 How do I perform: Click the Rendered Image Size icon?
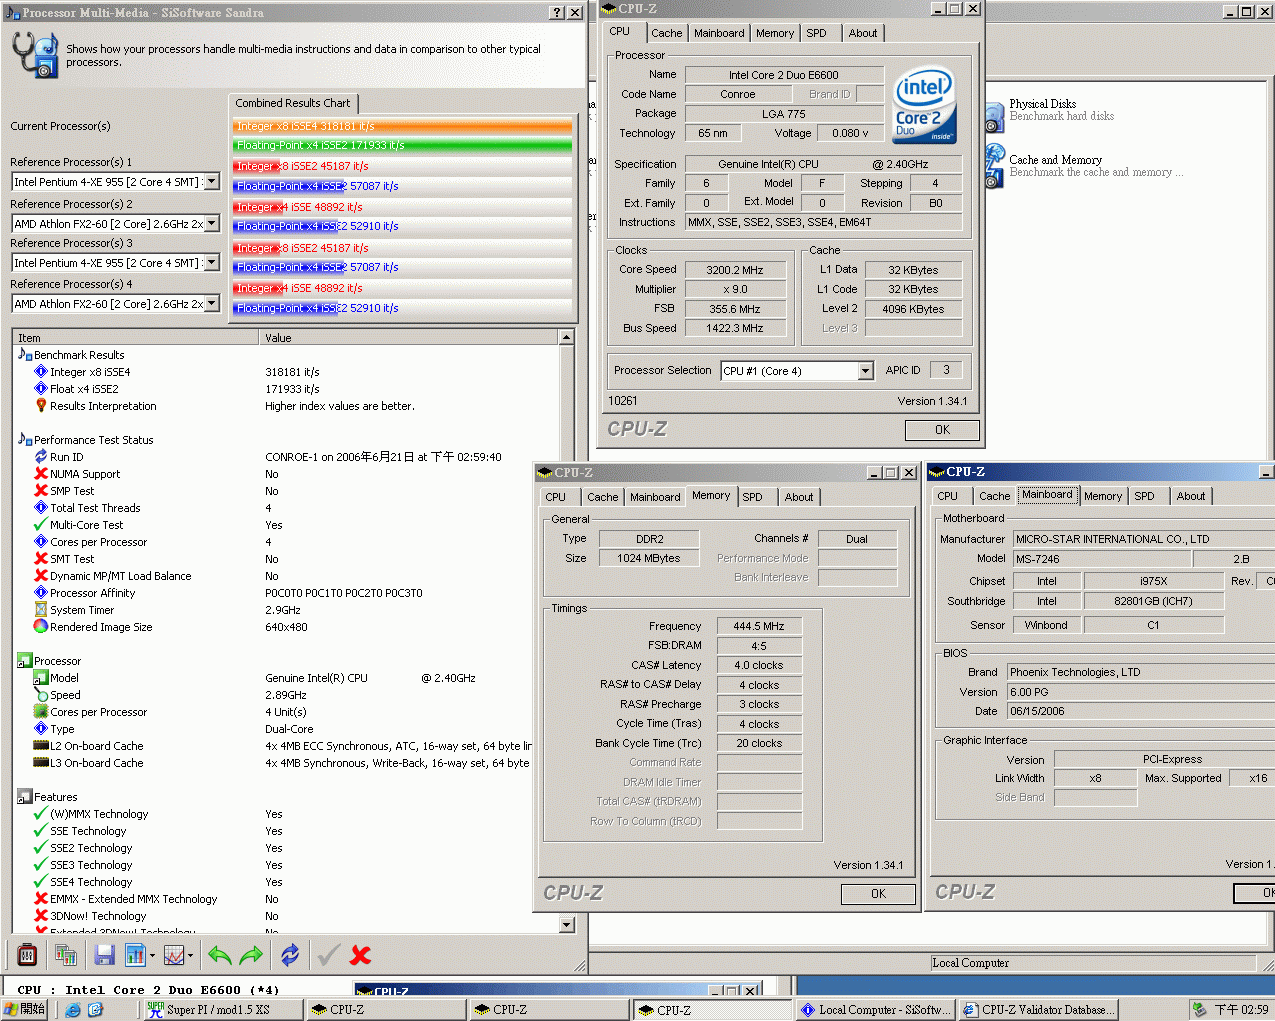coord(41,626)
